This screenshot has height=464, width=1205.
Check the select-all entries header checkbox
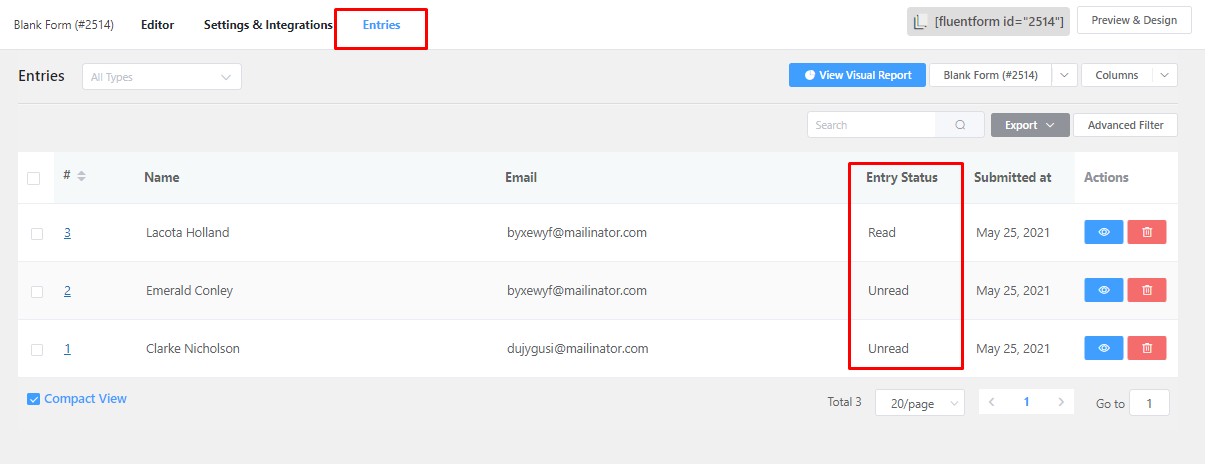click(34, 178)
